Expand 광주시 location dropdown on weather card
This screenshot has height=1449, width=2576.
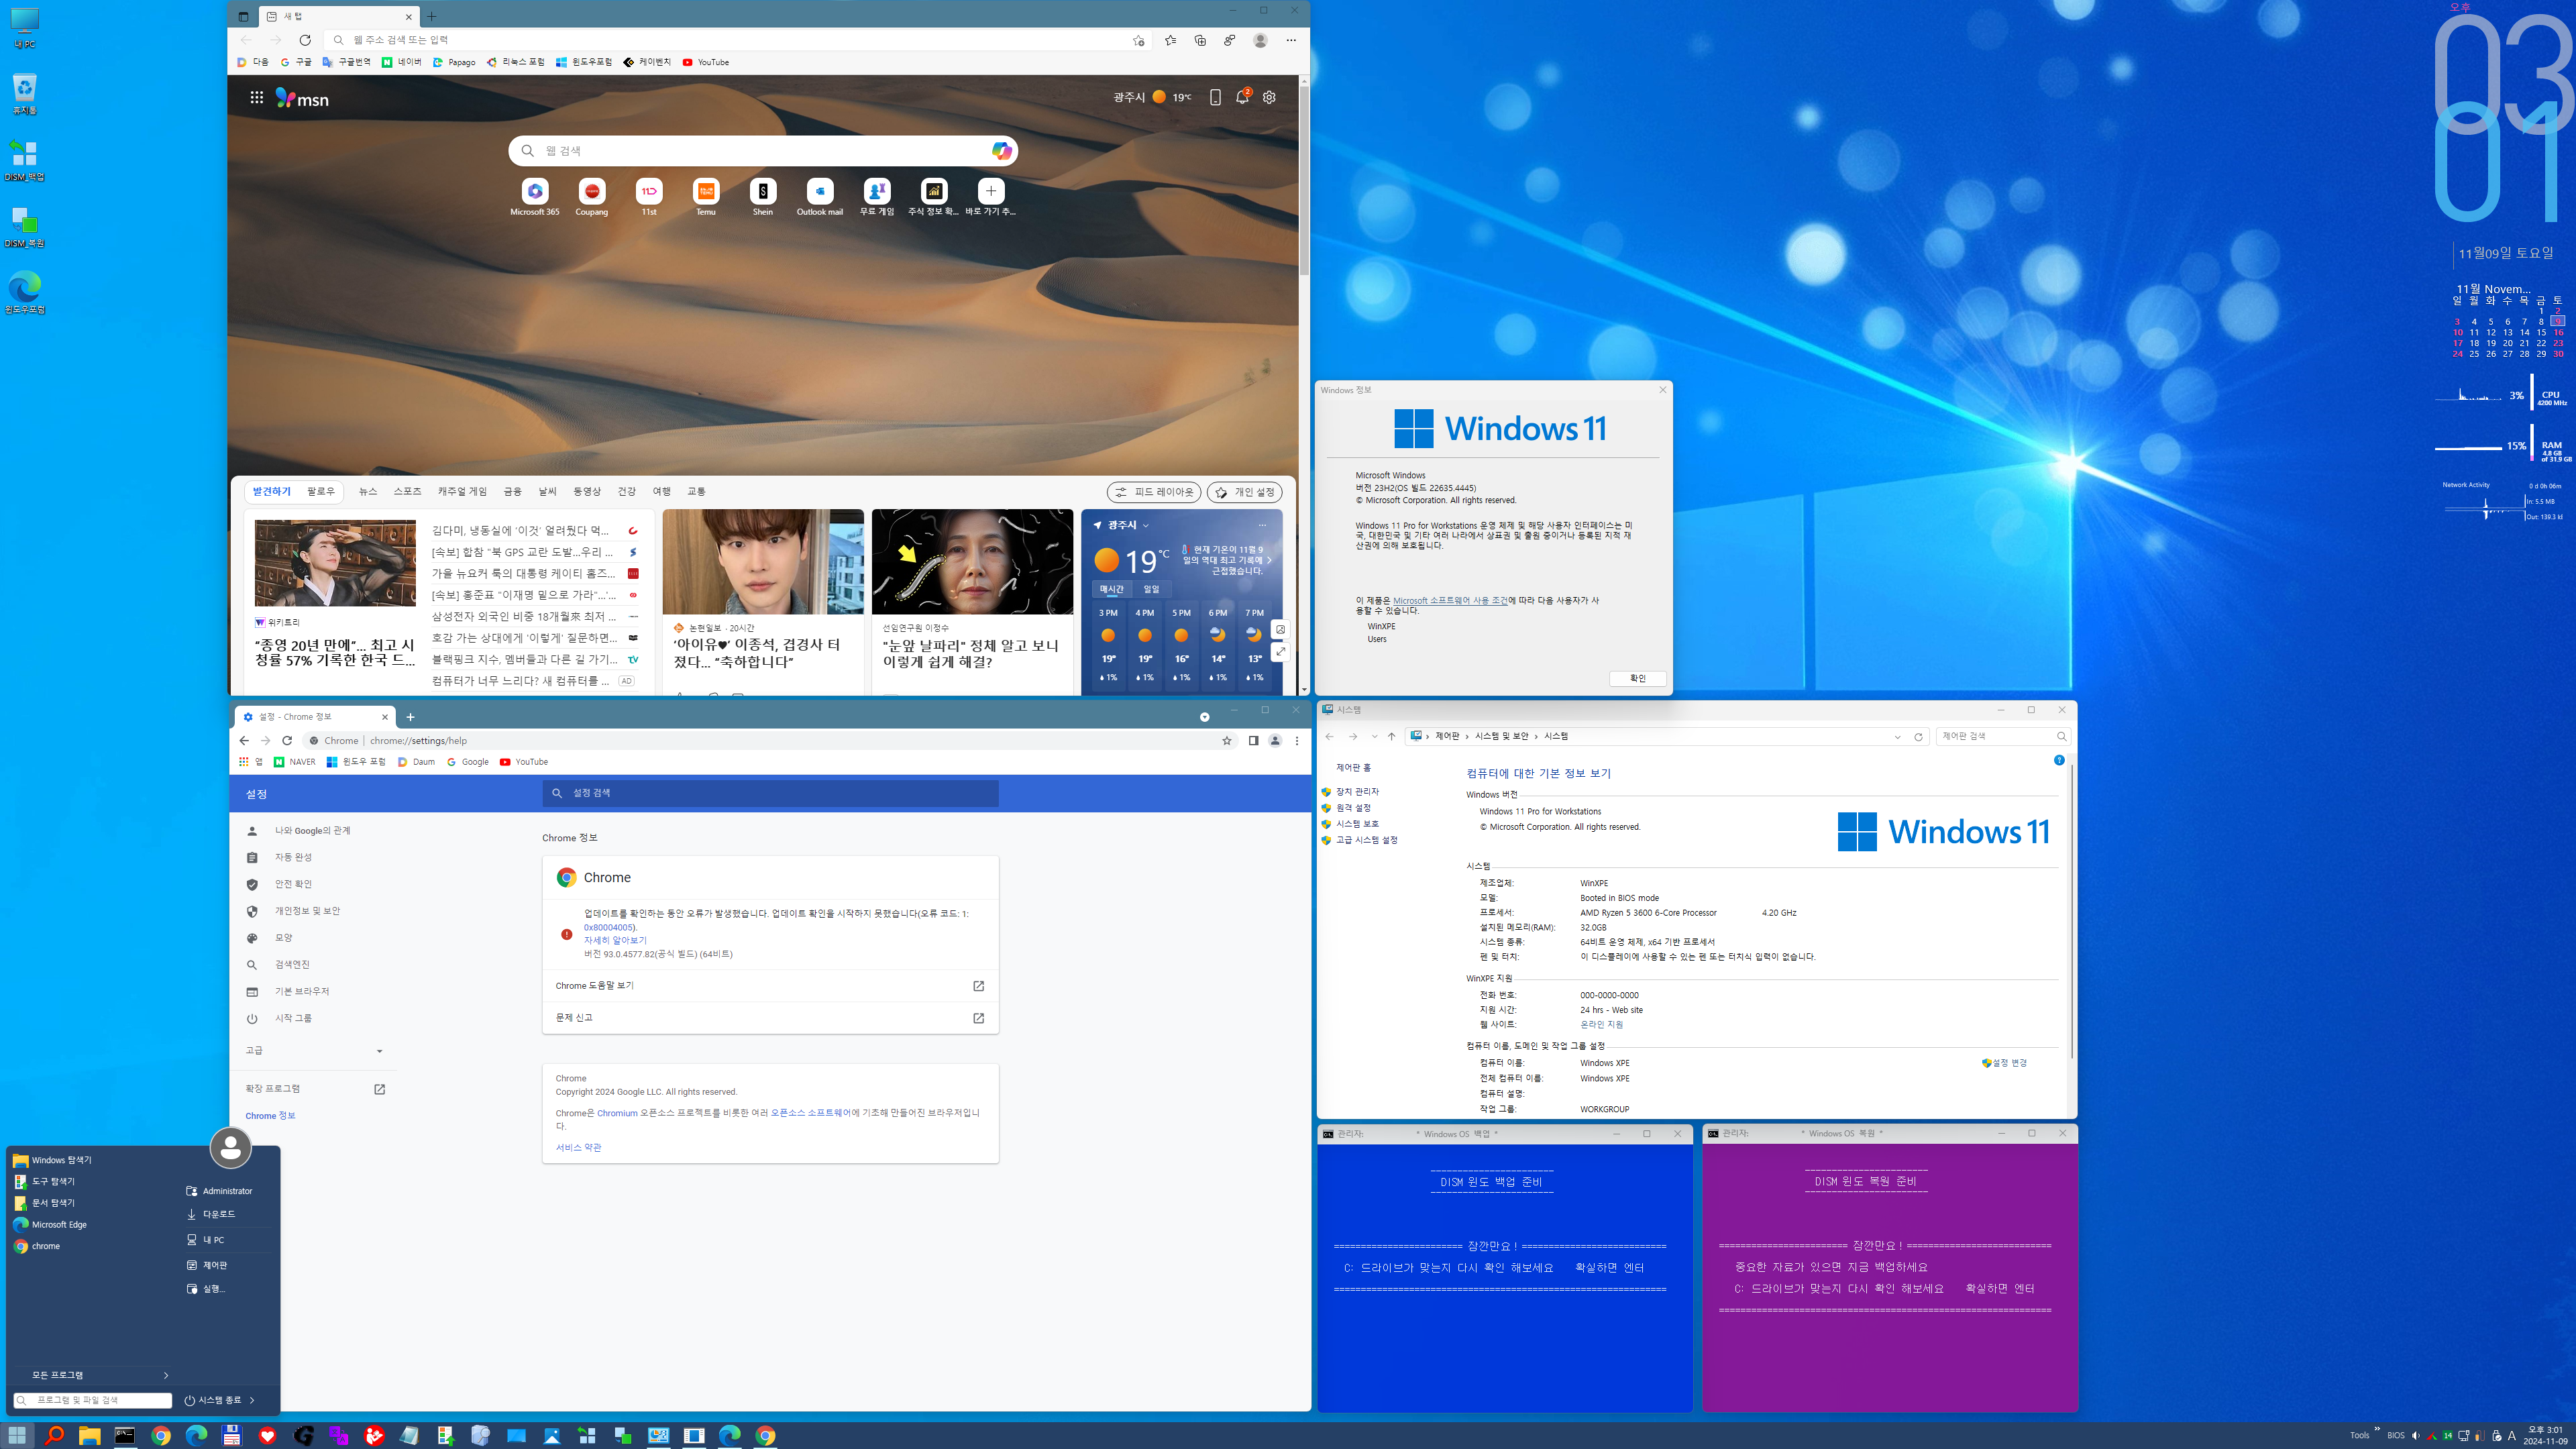(1146, 525)
